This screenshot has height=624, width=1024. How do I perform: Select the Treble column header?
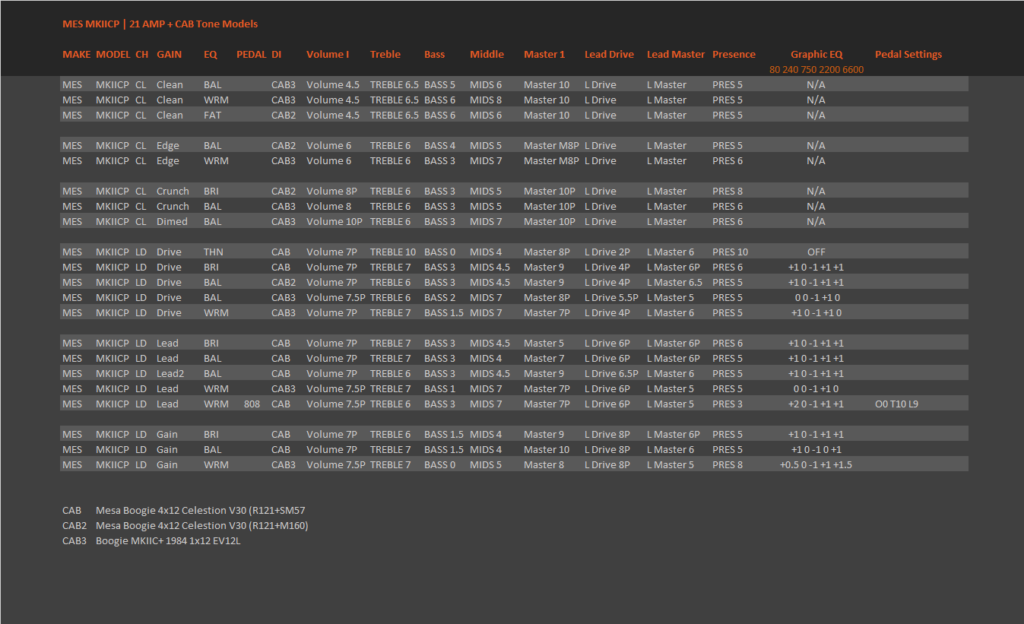tap(385, 55)
